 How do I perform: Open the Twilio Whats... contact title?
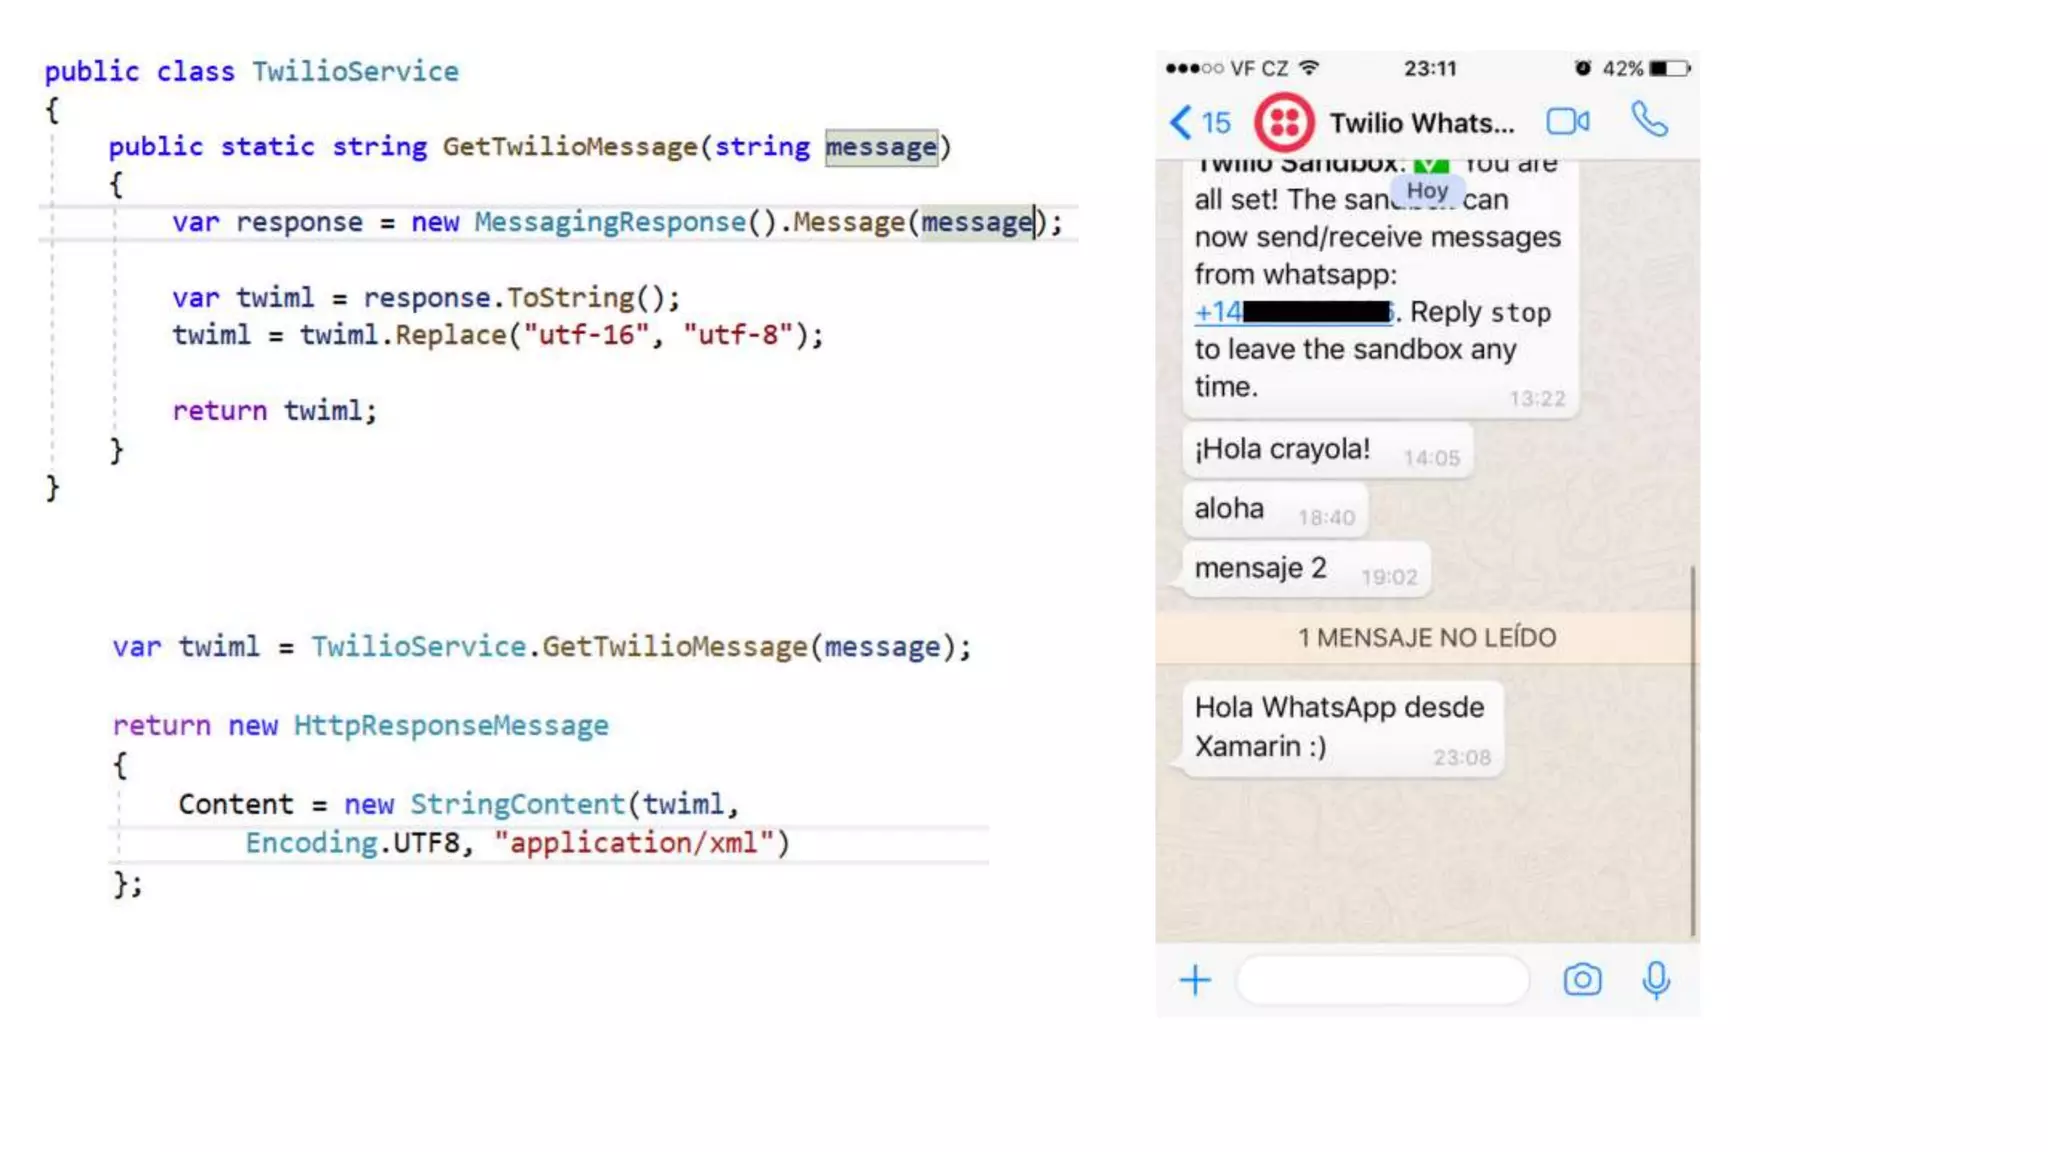pyautogui.click(x=1421, y=123)
